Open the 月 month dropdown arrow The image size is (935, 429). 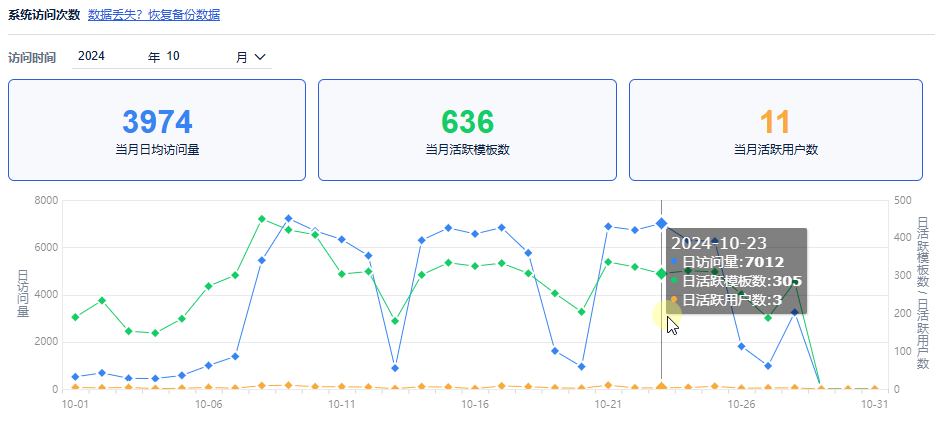tap(260, 57)
